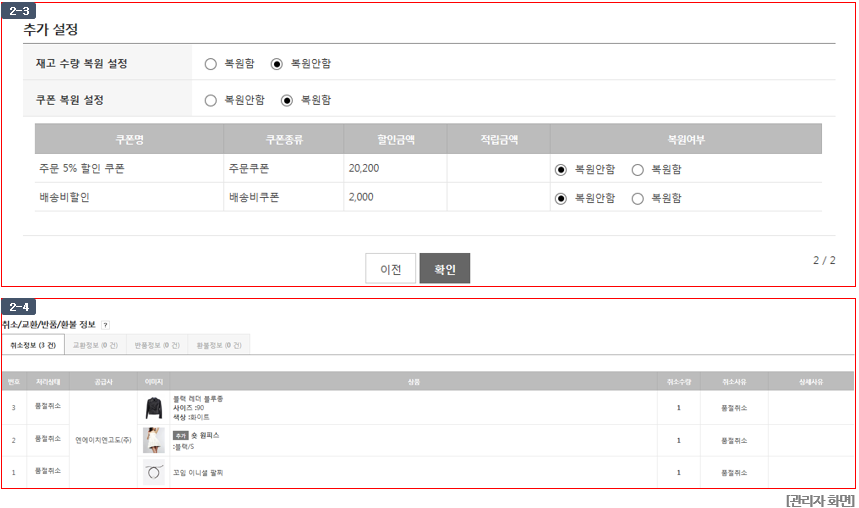The height and width of the screenshot is (508, 859).
Task: Click the 2 / 2 page indicator
Action: pos(824,260)
